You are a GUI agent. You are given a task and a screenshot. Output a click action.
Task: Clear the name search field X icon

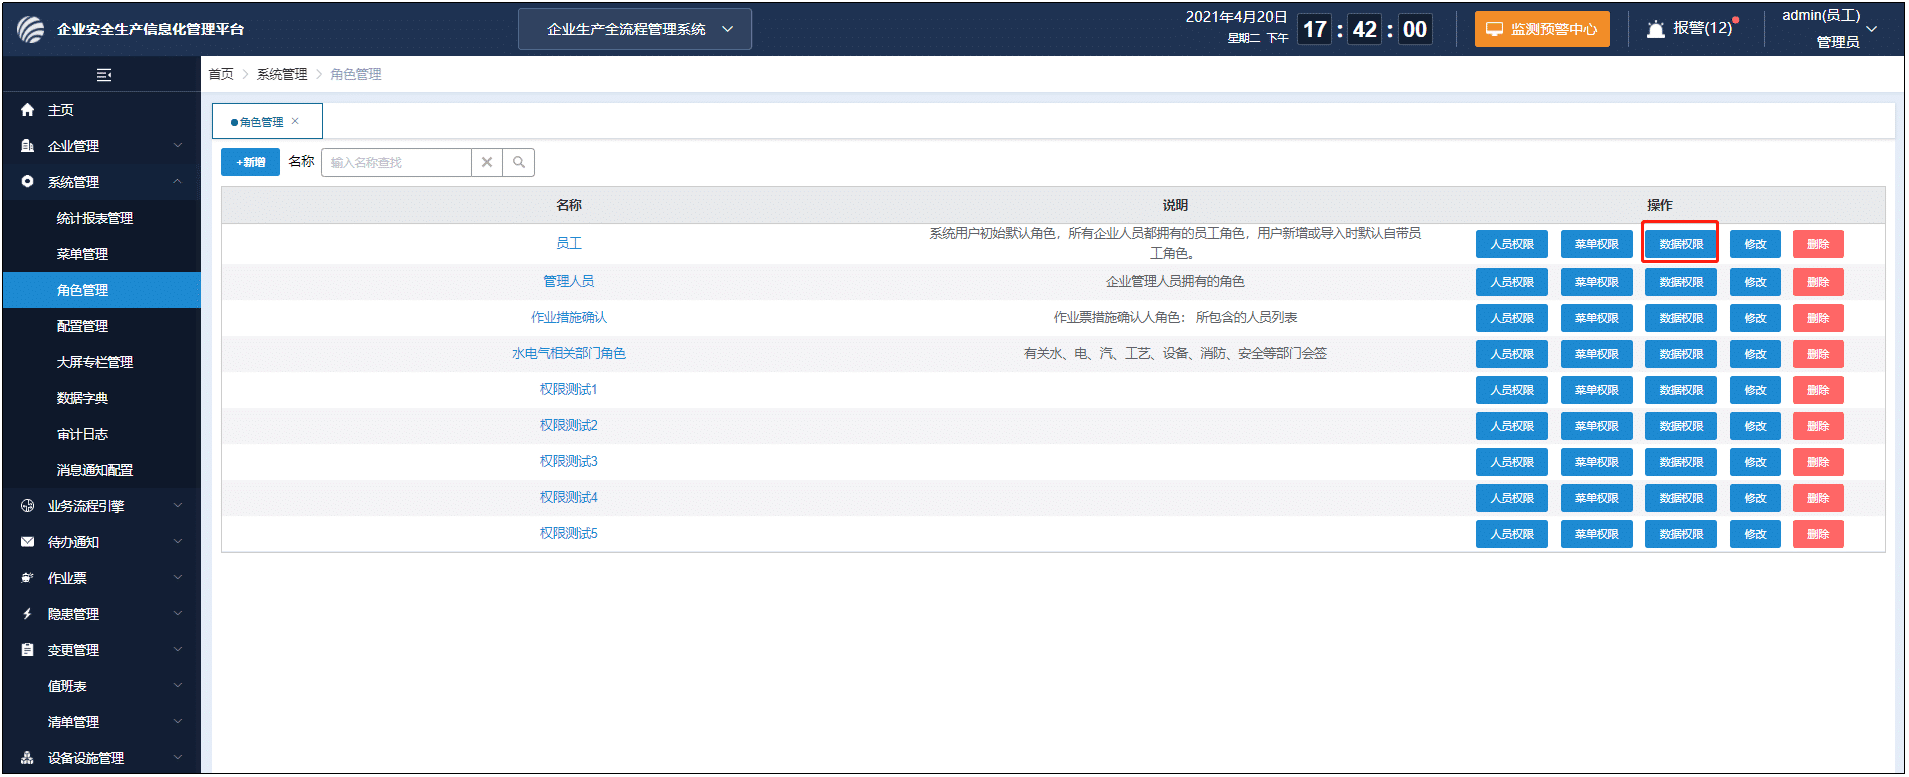coord(487,162)
